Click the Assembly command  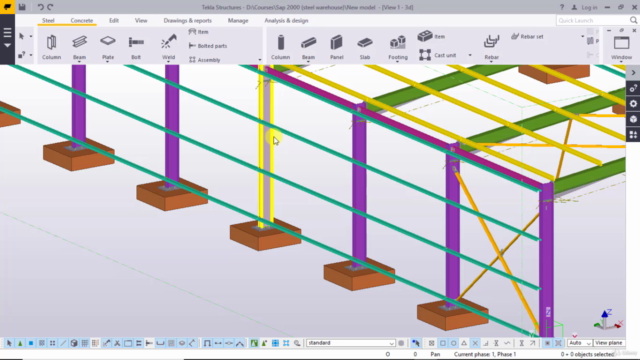[x=204, y=60]
